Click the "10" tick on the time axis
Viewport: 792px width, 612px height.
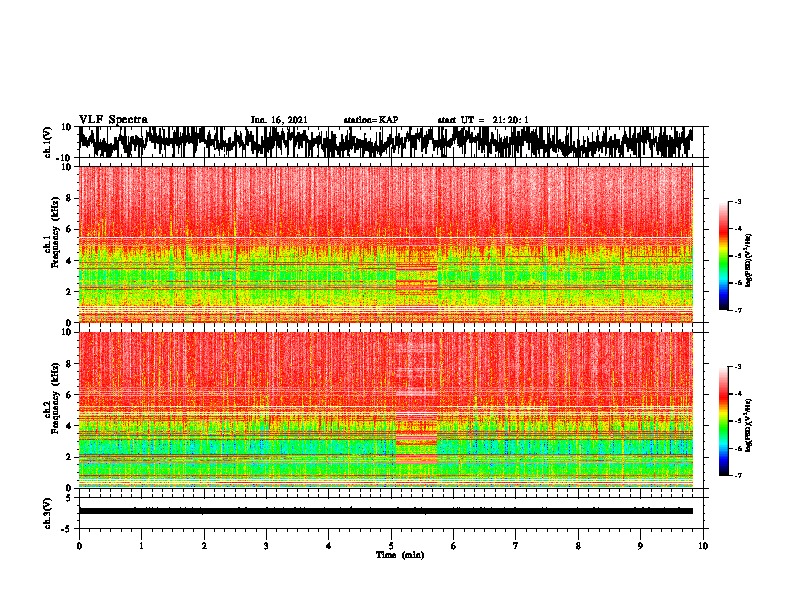[x=703, y=546]
